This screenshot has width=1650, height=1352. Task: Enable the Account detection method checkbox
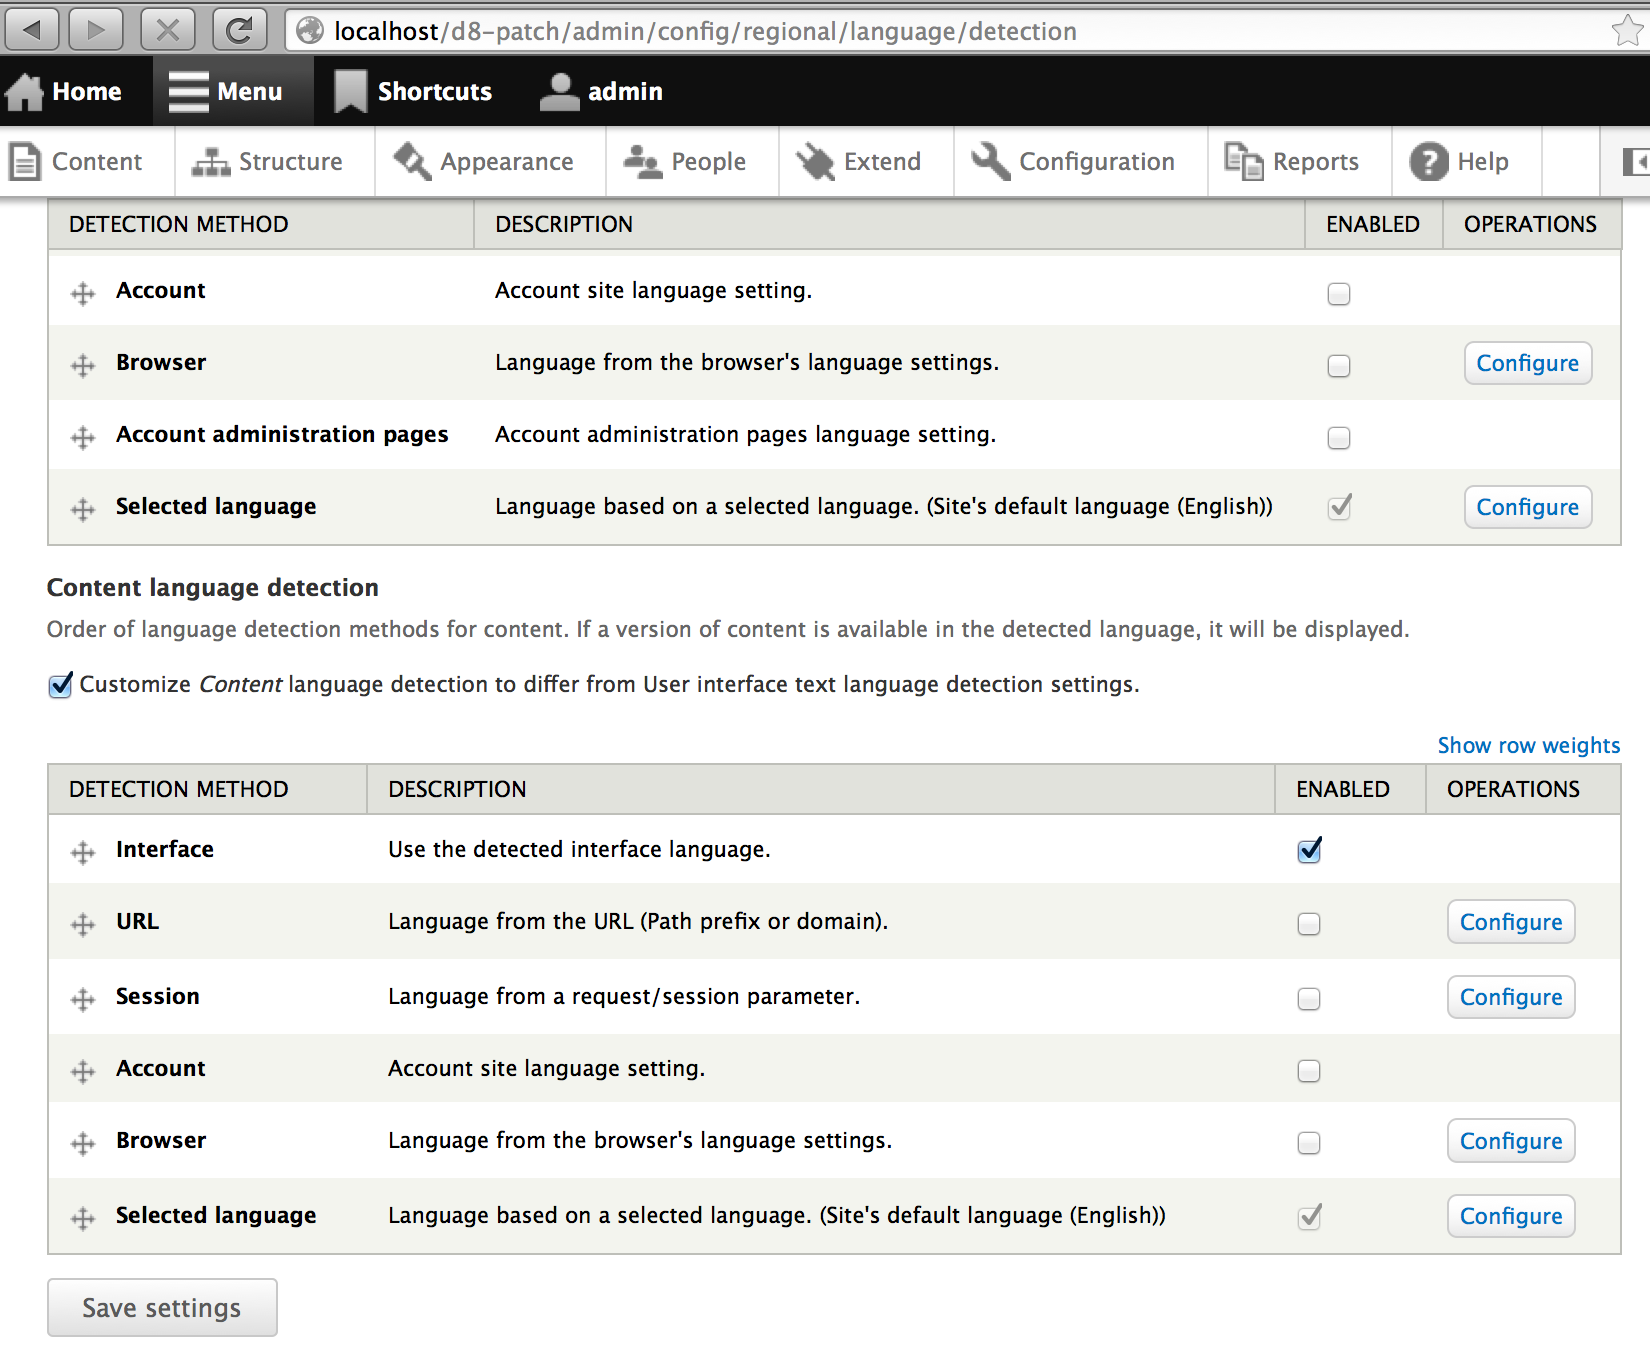point(1338,294)
